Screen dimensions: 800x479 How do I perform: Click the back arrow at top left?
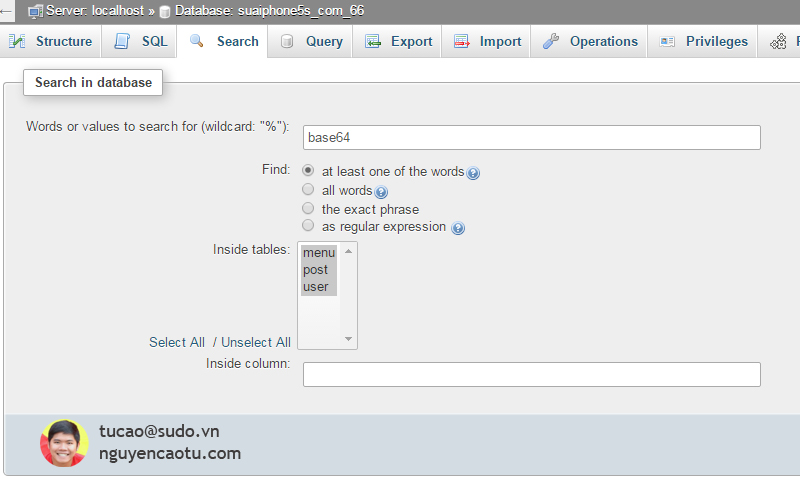point(6,11)
